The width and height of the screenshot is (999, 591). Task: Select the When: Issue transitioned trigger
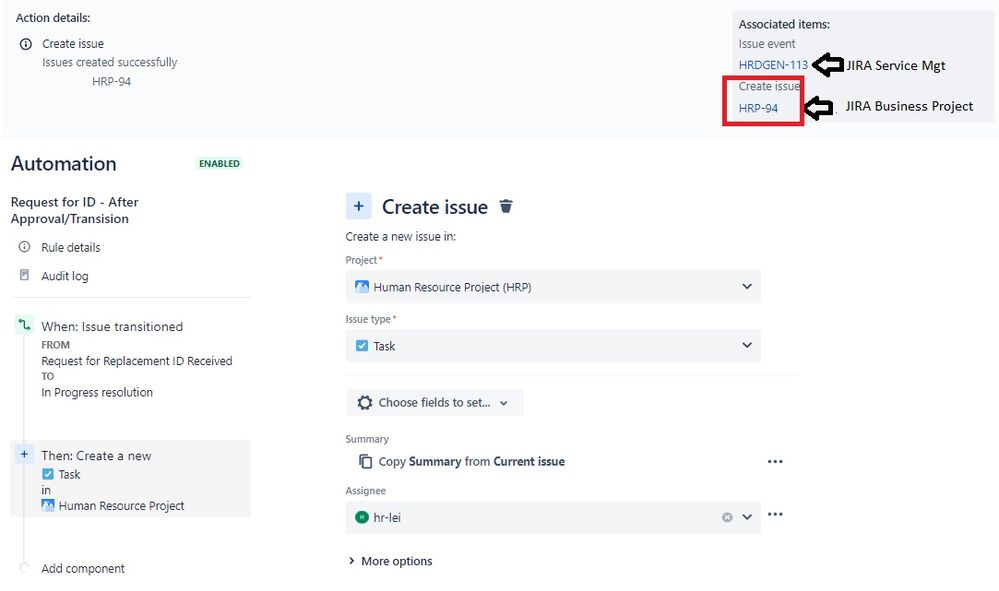[112, 326]
